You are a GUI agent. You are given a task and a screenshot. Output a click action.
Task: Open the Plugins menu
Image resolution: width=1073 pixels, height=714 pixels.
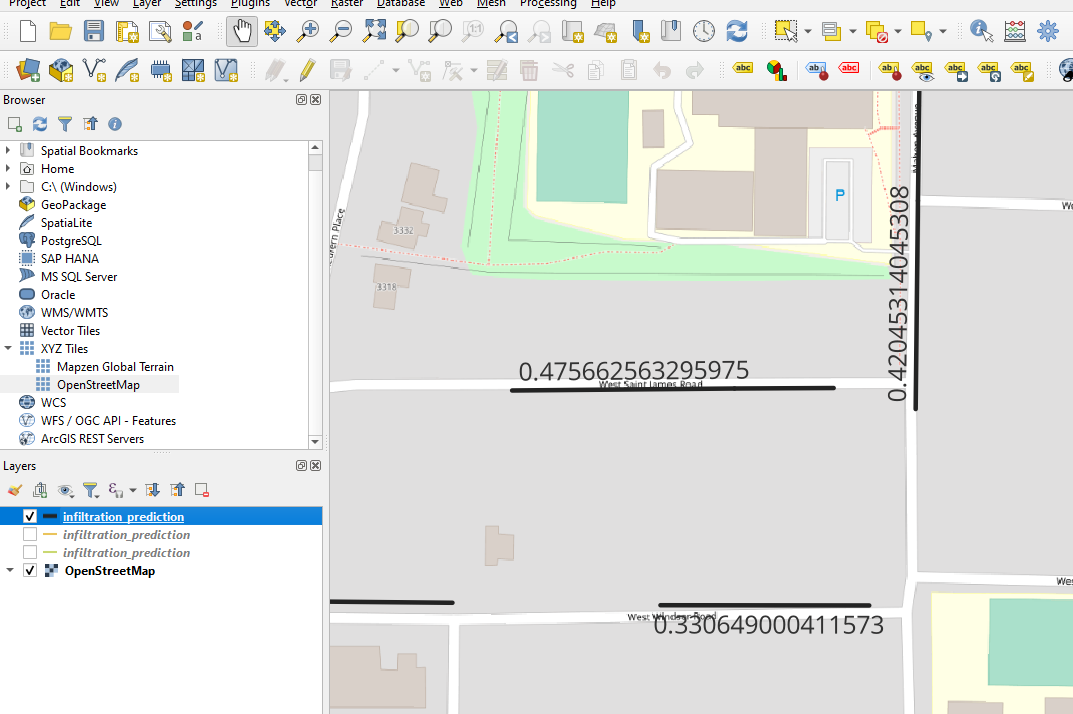click(250, 3)
